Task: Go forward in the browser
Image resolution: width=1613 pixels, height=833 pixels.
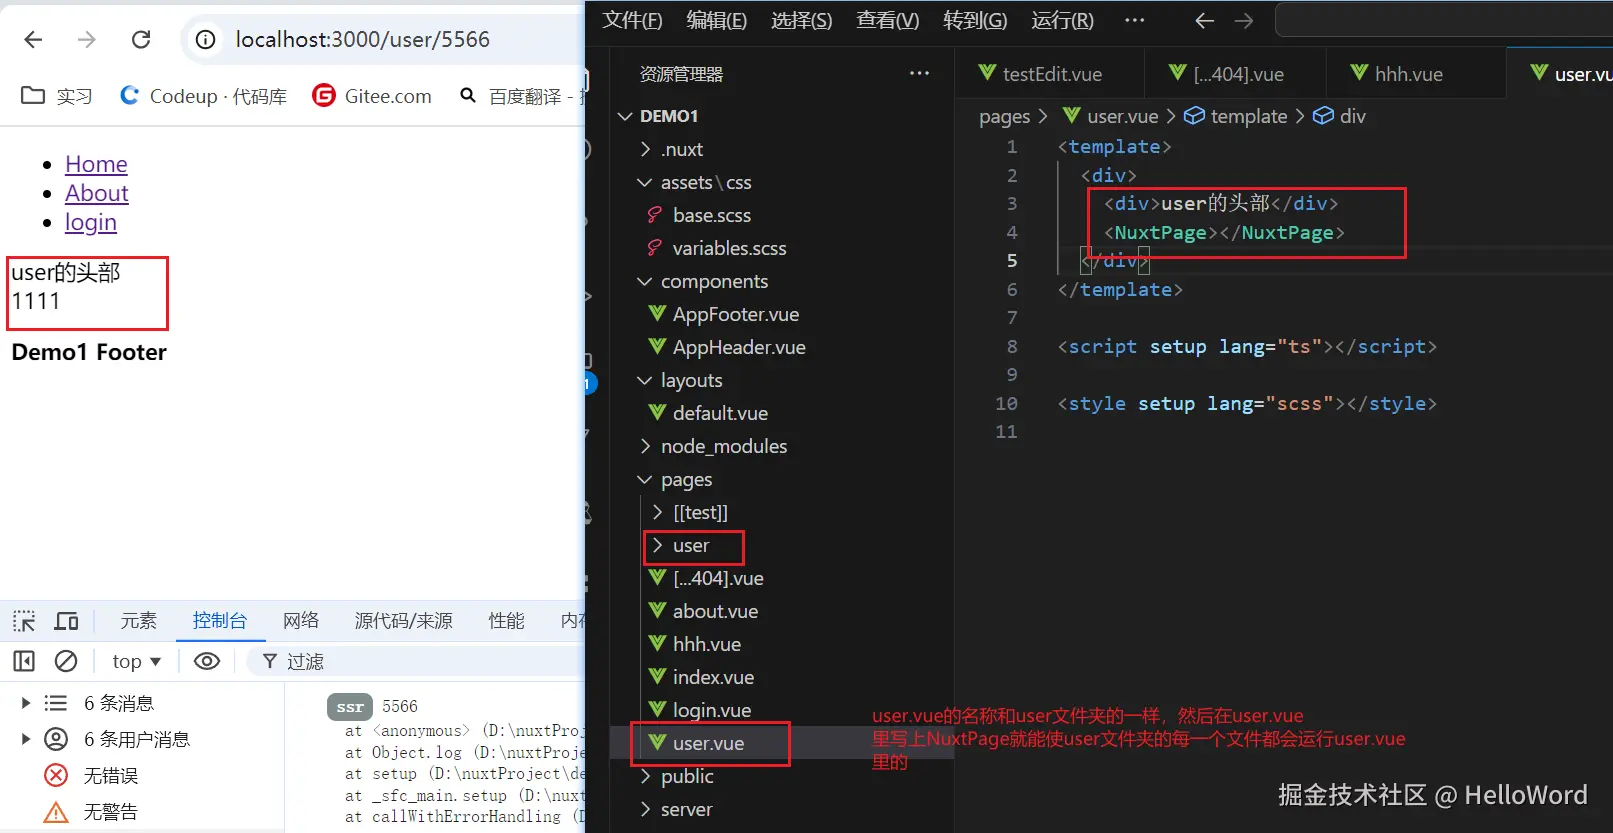Action: (x=87, y=39)
